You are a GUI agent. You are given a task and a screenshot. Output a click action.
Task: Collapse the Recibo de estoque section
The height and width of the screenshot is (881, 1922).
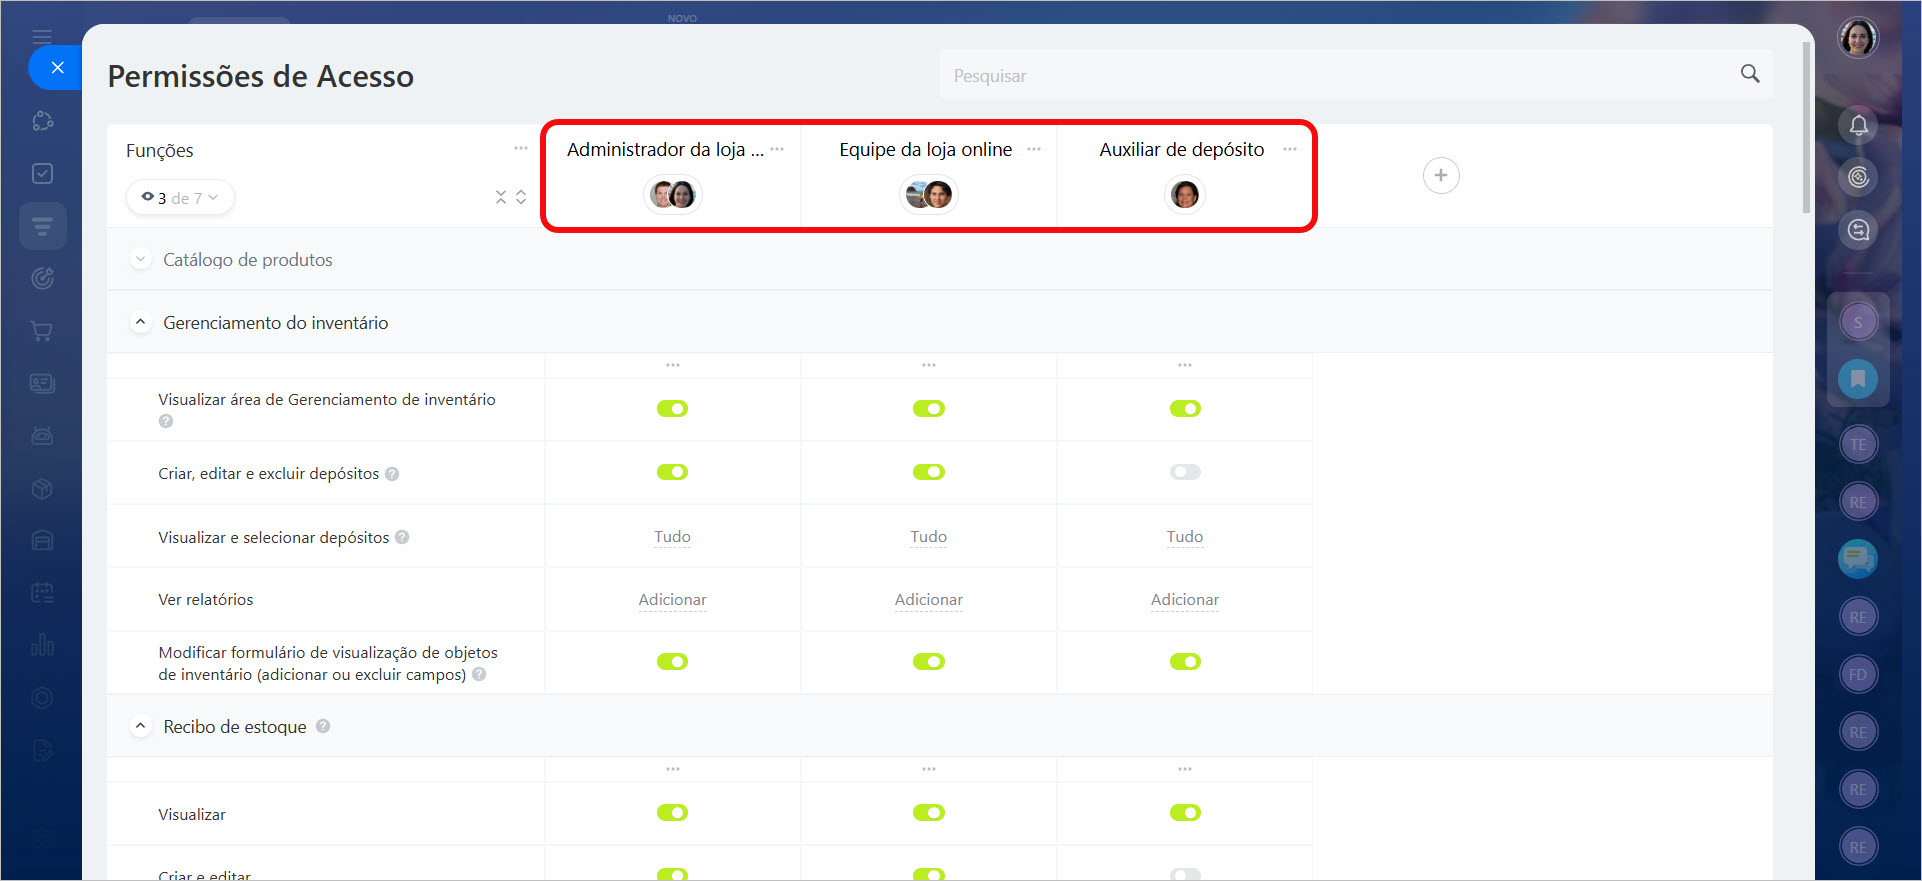pyautogui.click(x=141, y=726)
